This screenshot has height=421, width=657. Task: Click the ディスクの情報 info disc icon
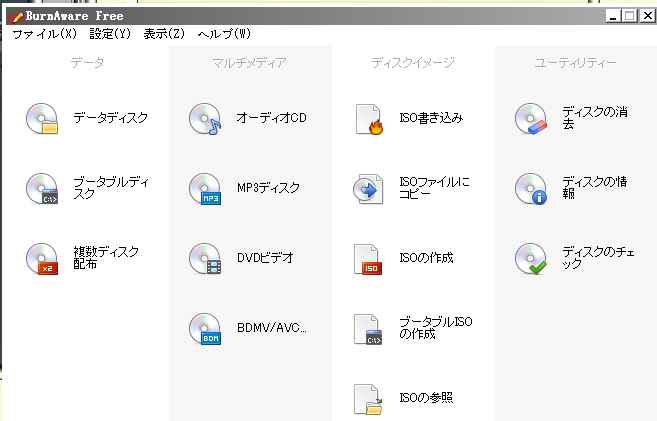coord(531,189)
